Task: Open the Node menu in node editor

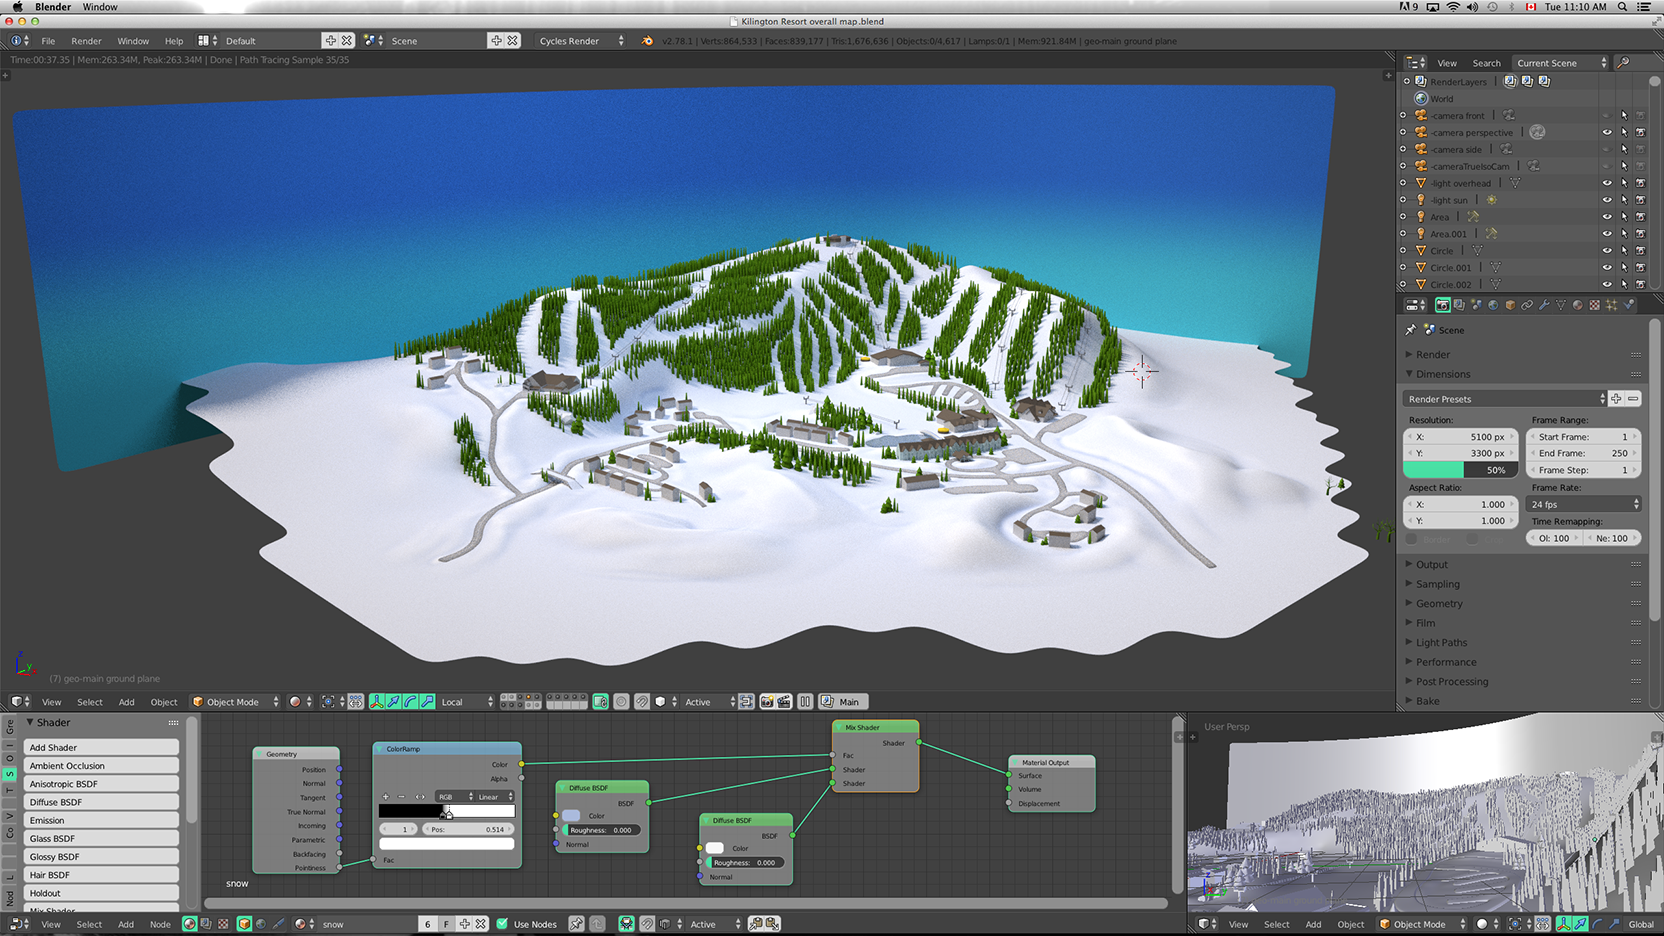Action: (x=160, y=924)
